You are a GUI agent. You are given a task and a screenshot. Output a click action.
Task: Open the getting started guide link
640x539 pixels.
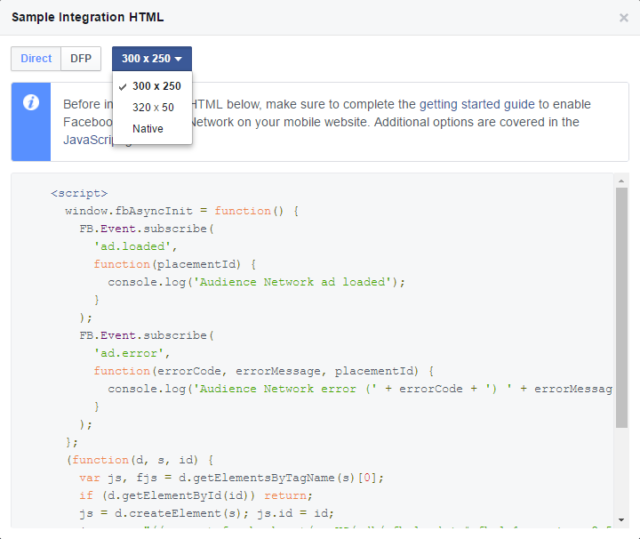tap(477, 104)
